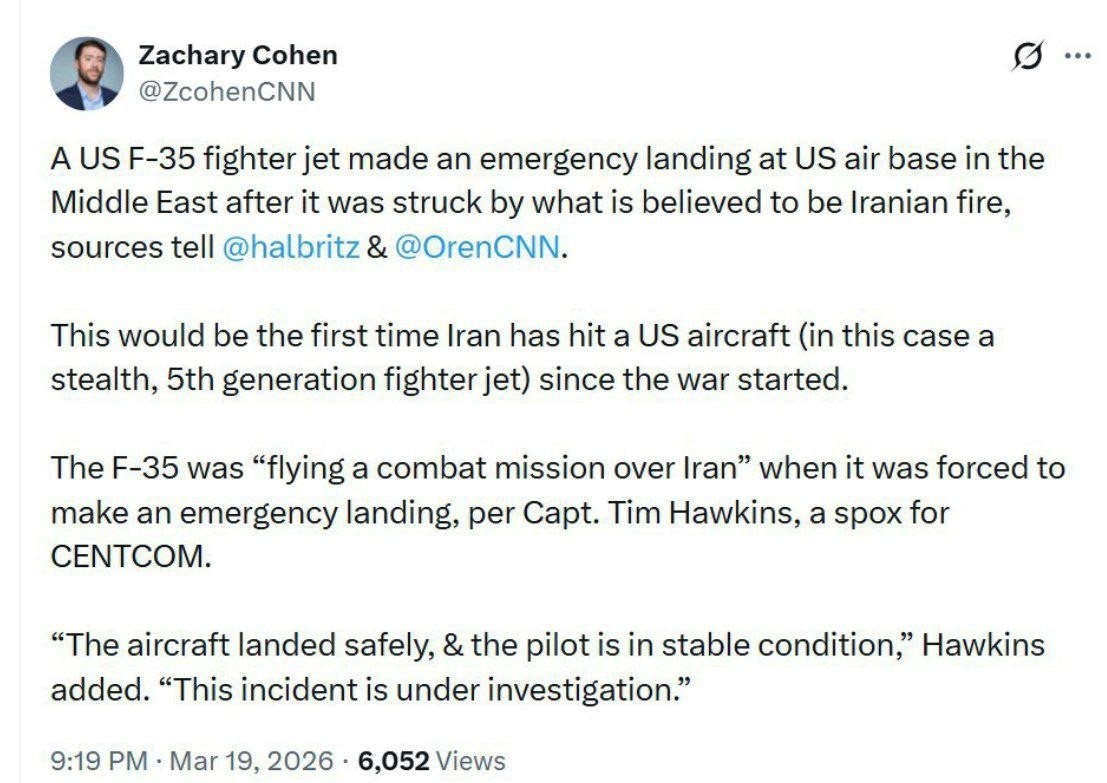Open the Zachary Cohen display name

(237, 55)
